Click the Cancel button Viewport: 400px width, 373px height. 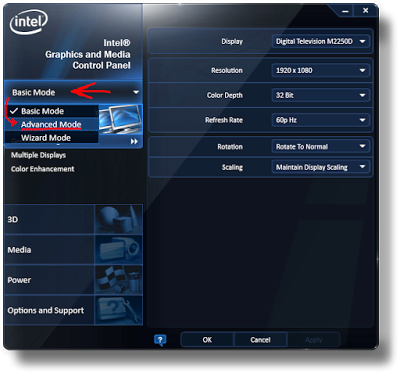pos(260,340)
